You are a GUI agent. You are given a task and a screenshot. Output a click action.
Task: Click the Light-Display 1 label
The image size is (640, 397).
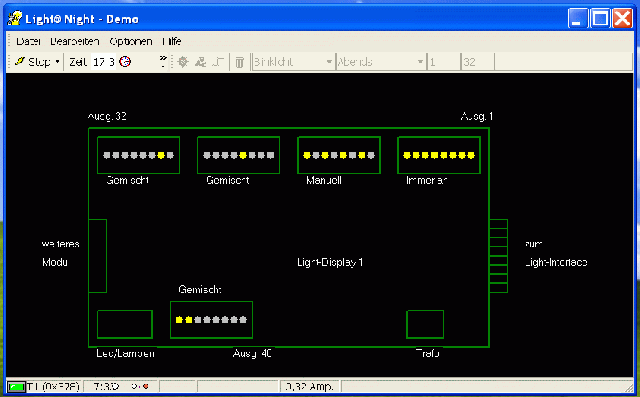[330, 262]
